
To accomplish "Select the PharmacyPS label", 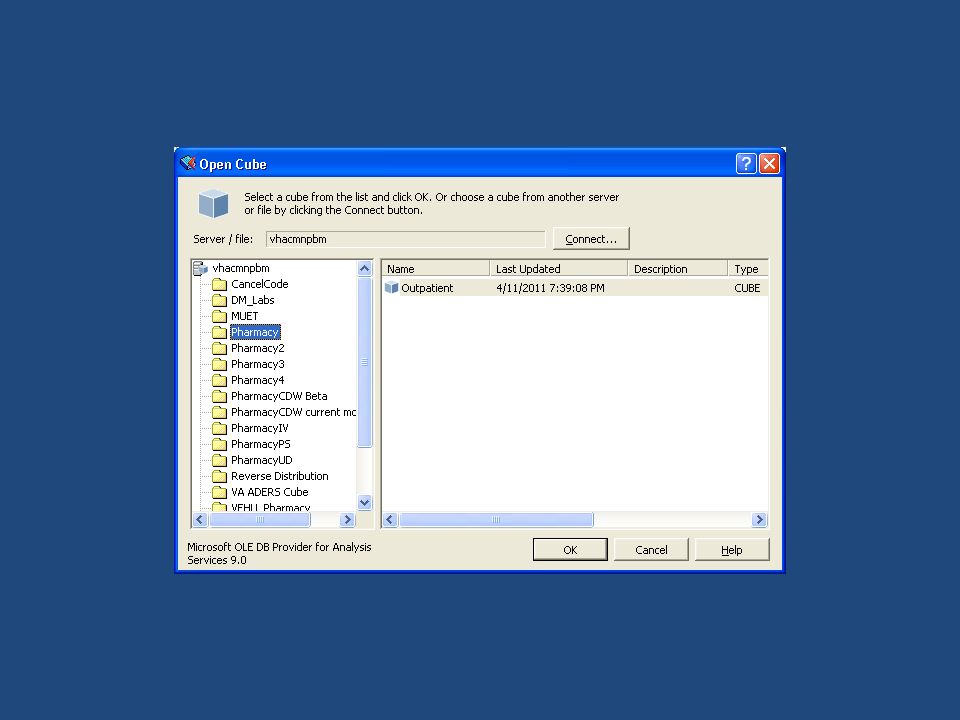I will pyautogui.click(x=261, y=444).
